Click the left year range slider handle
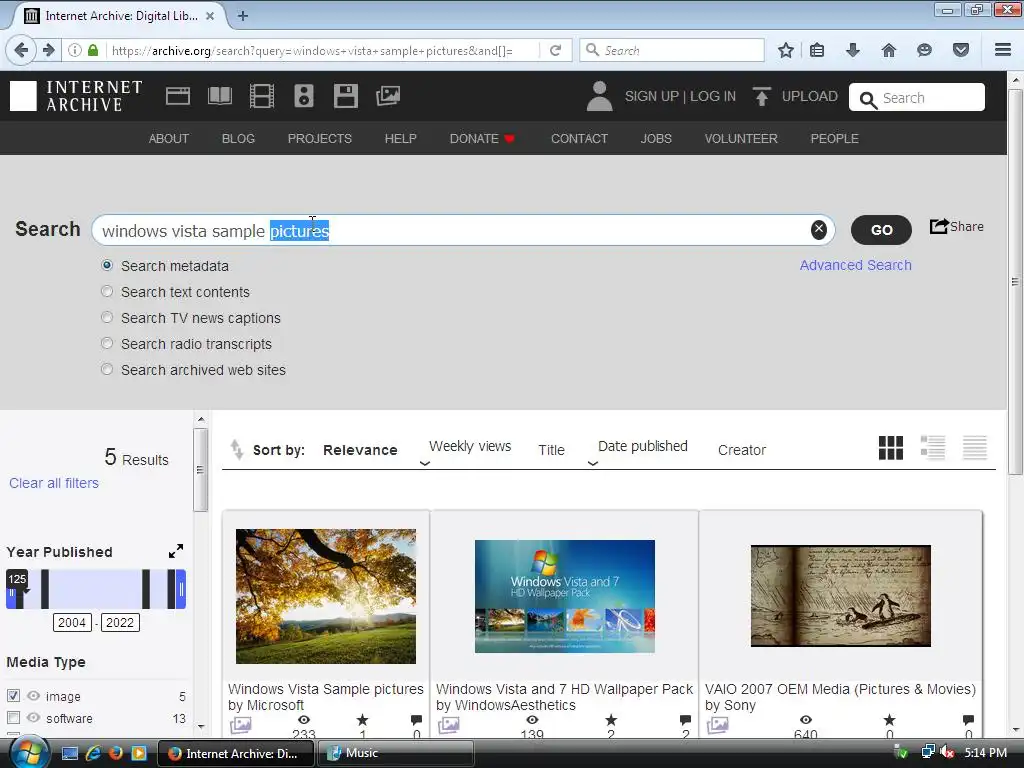 pos(11,592)
